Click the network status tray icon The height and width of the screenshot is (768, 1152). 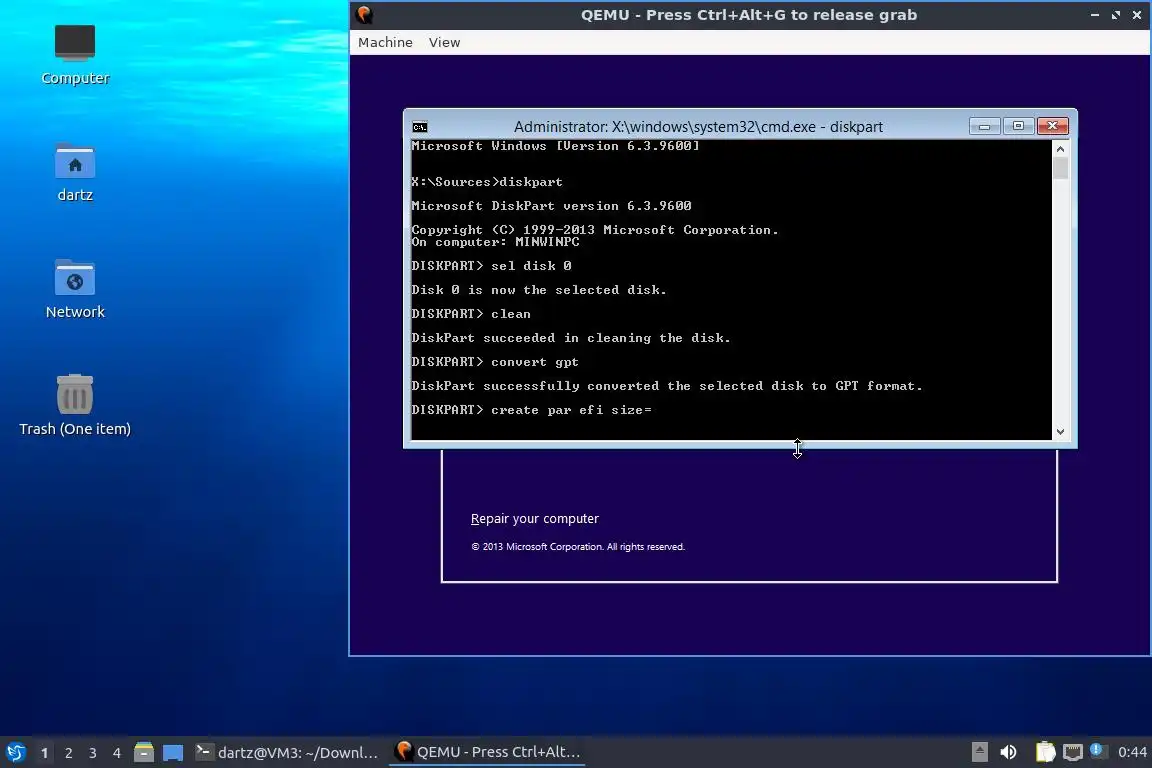point(1073,752)
